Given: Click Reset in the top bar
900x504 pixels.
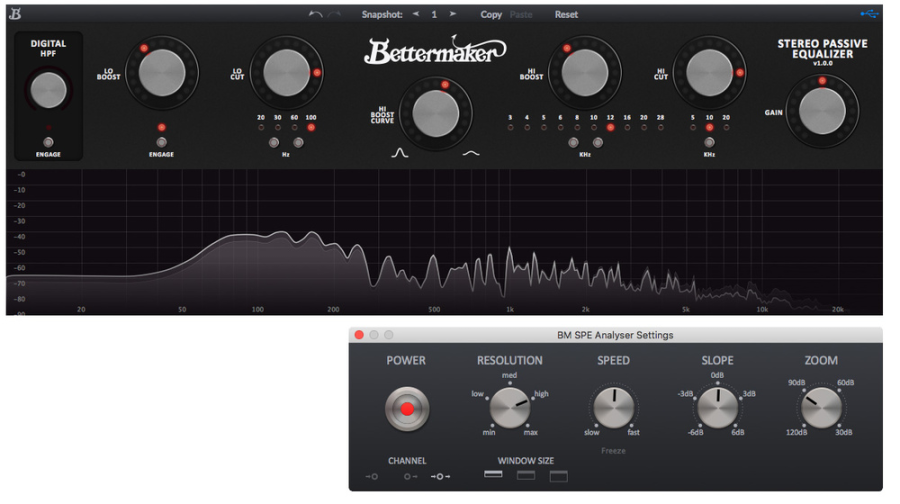Looking at the screenshot, I should point(566,14).
